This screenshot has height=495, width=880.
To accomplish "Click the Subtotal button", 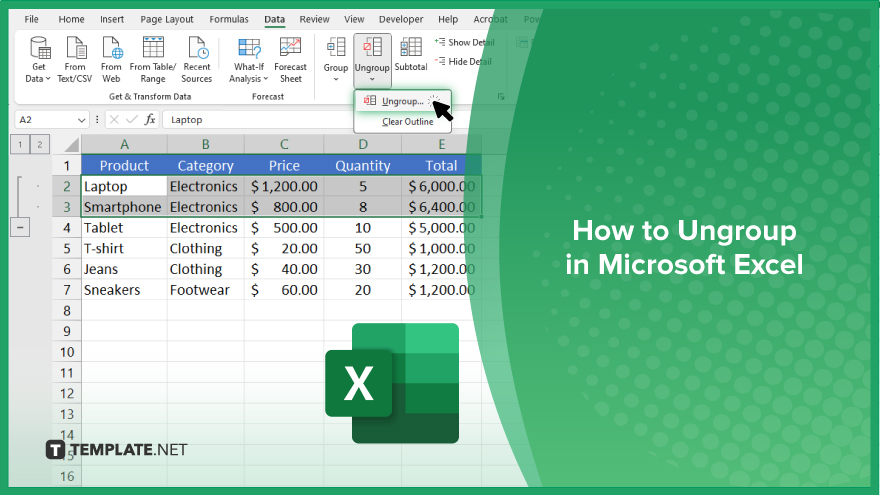I will pos(411,54).
